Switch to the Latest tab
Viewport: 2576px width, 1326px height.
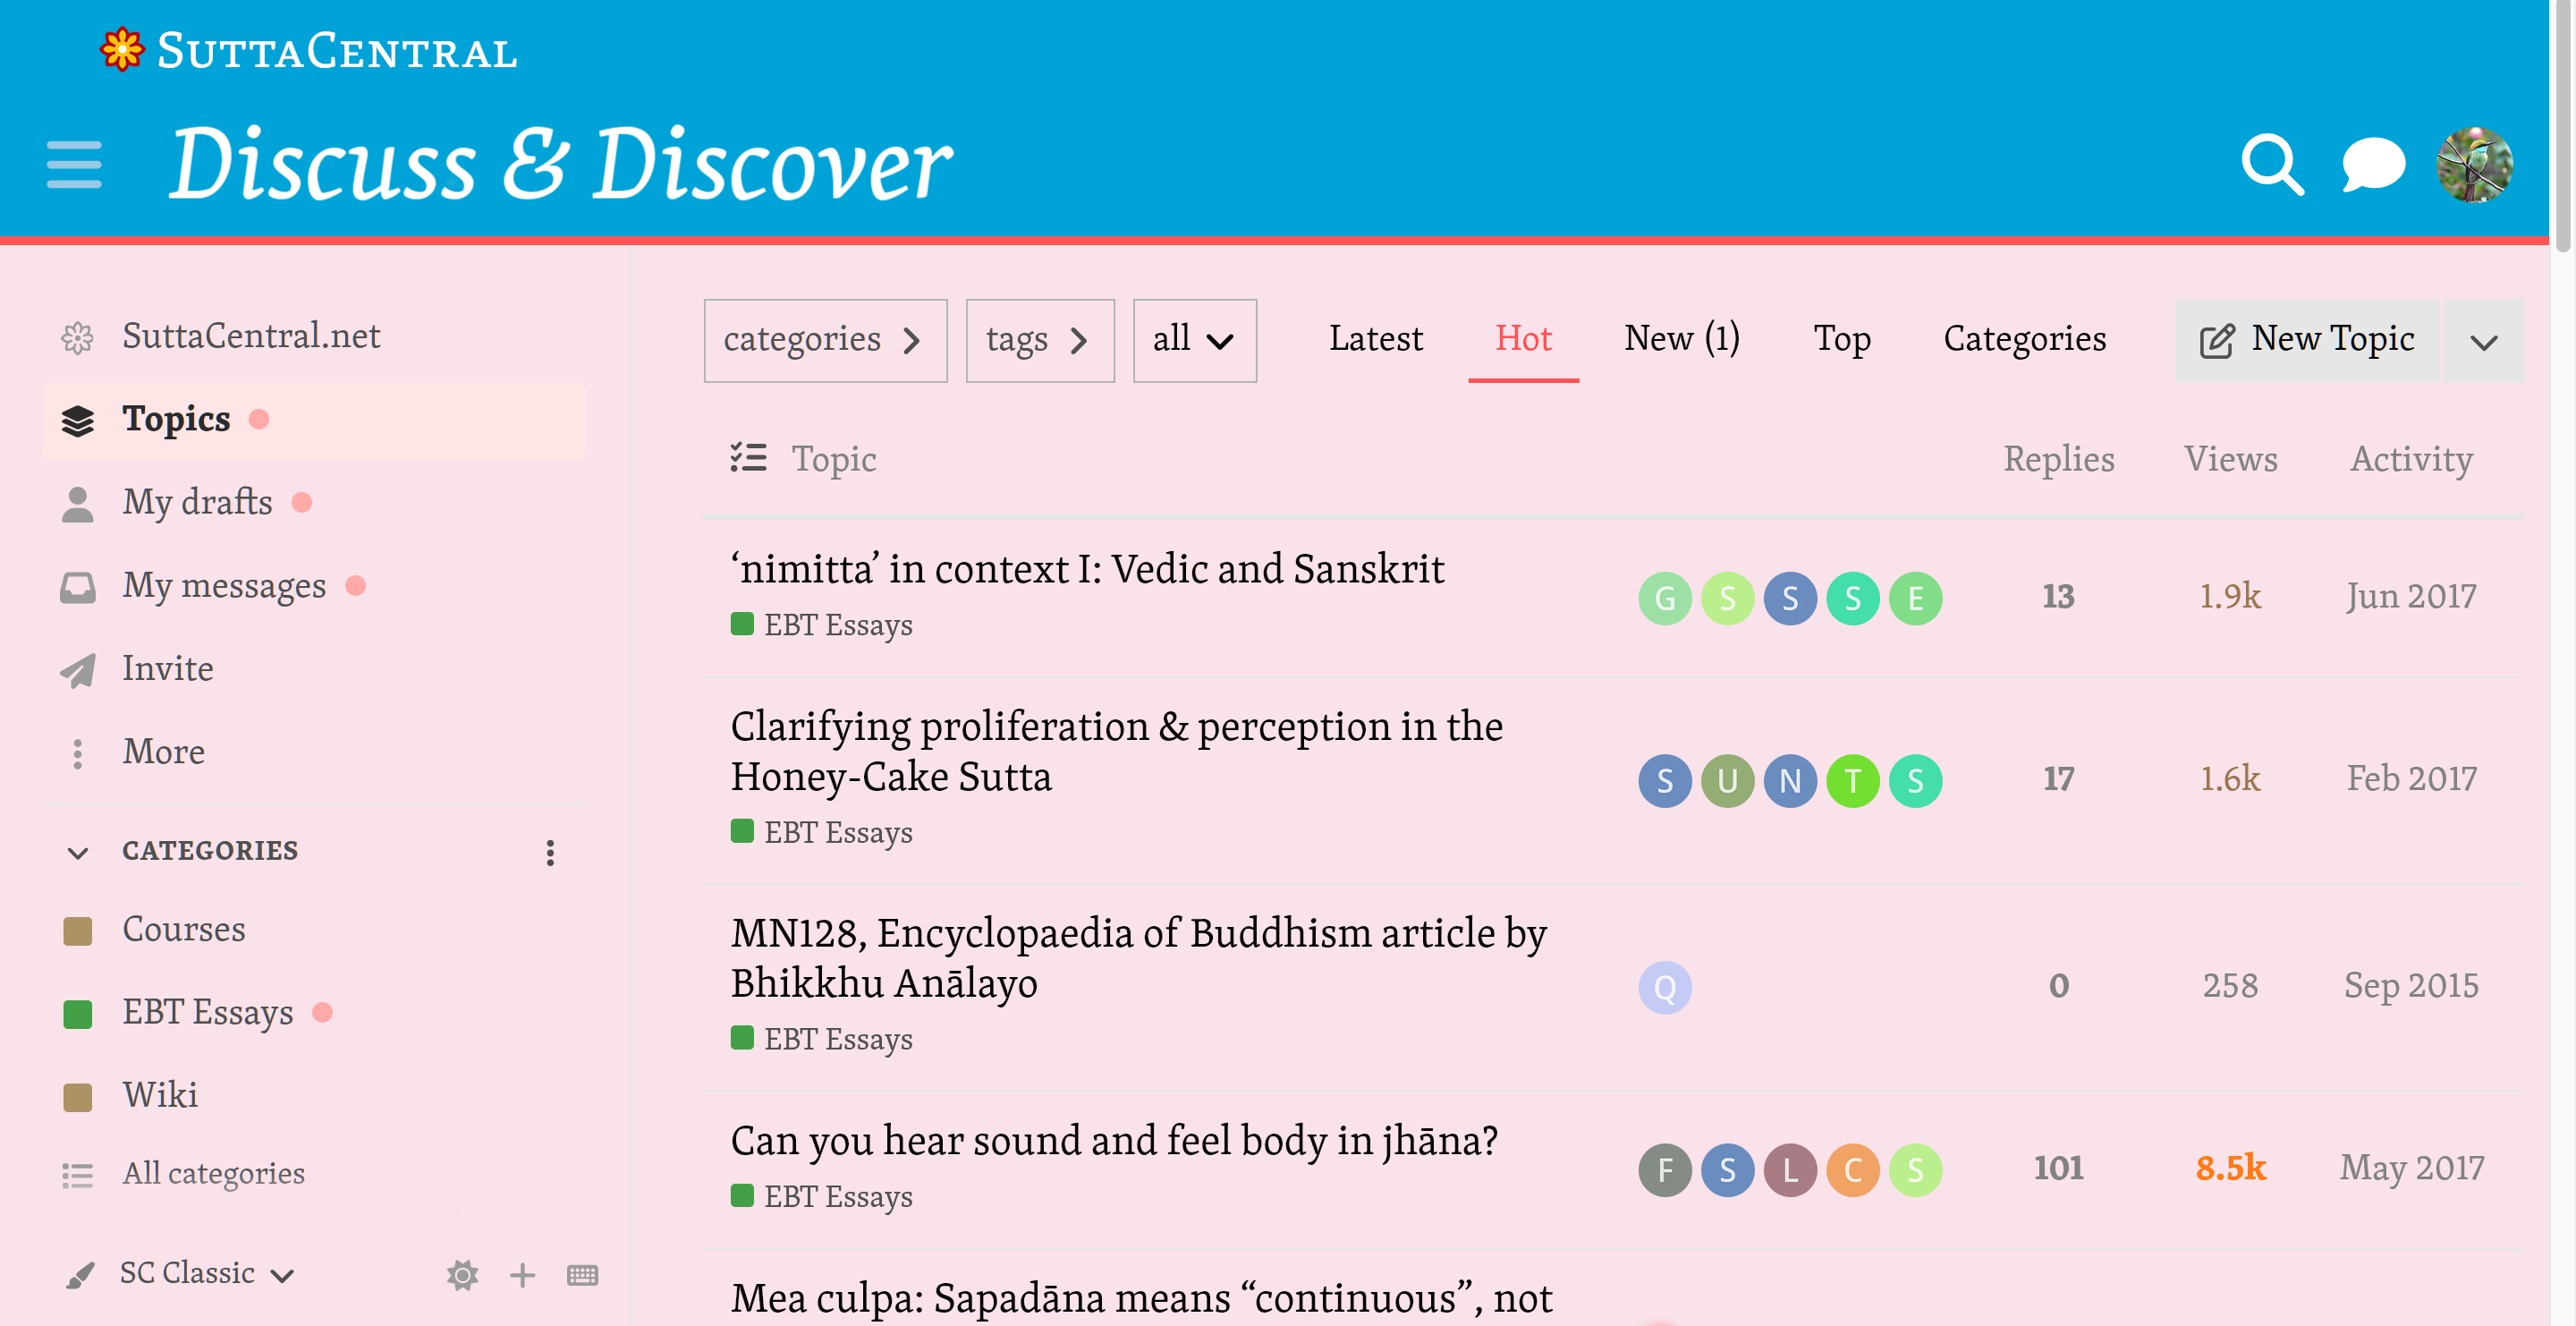(1375, 339)
